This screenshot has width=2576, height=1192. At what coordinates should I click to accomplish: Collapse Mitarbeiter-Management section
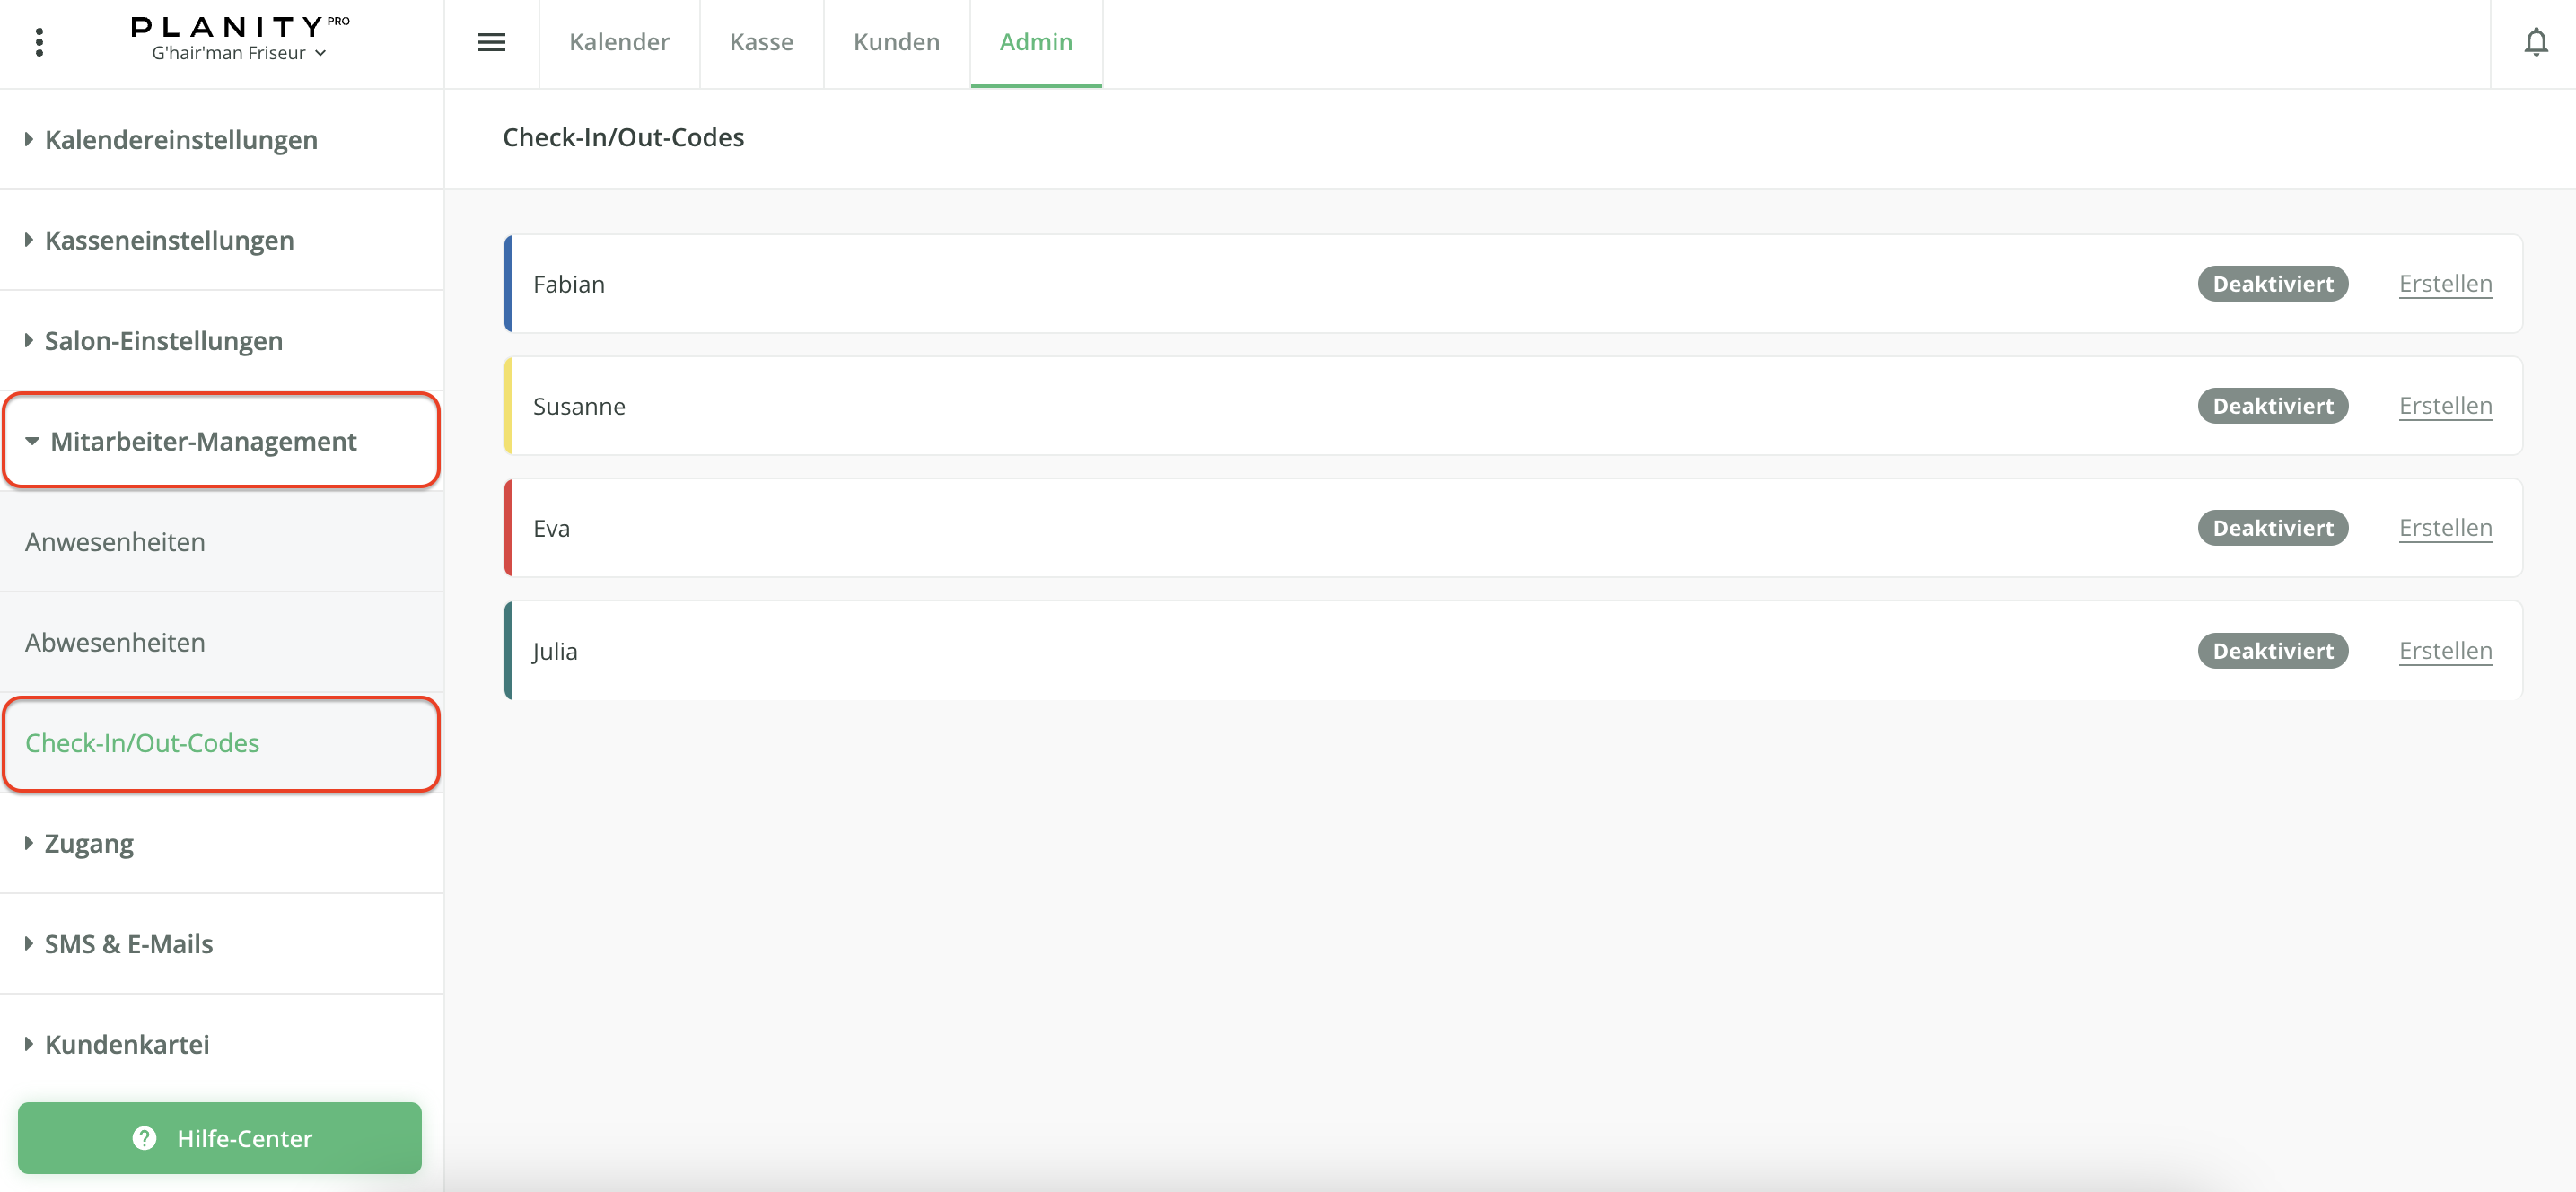[x=202, y=441]
